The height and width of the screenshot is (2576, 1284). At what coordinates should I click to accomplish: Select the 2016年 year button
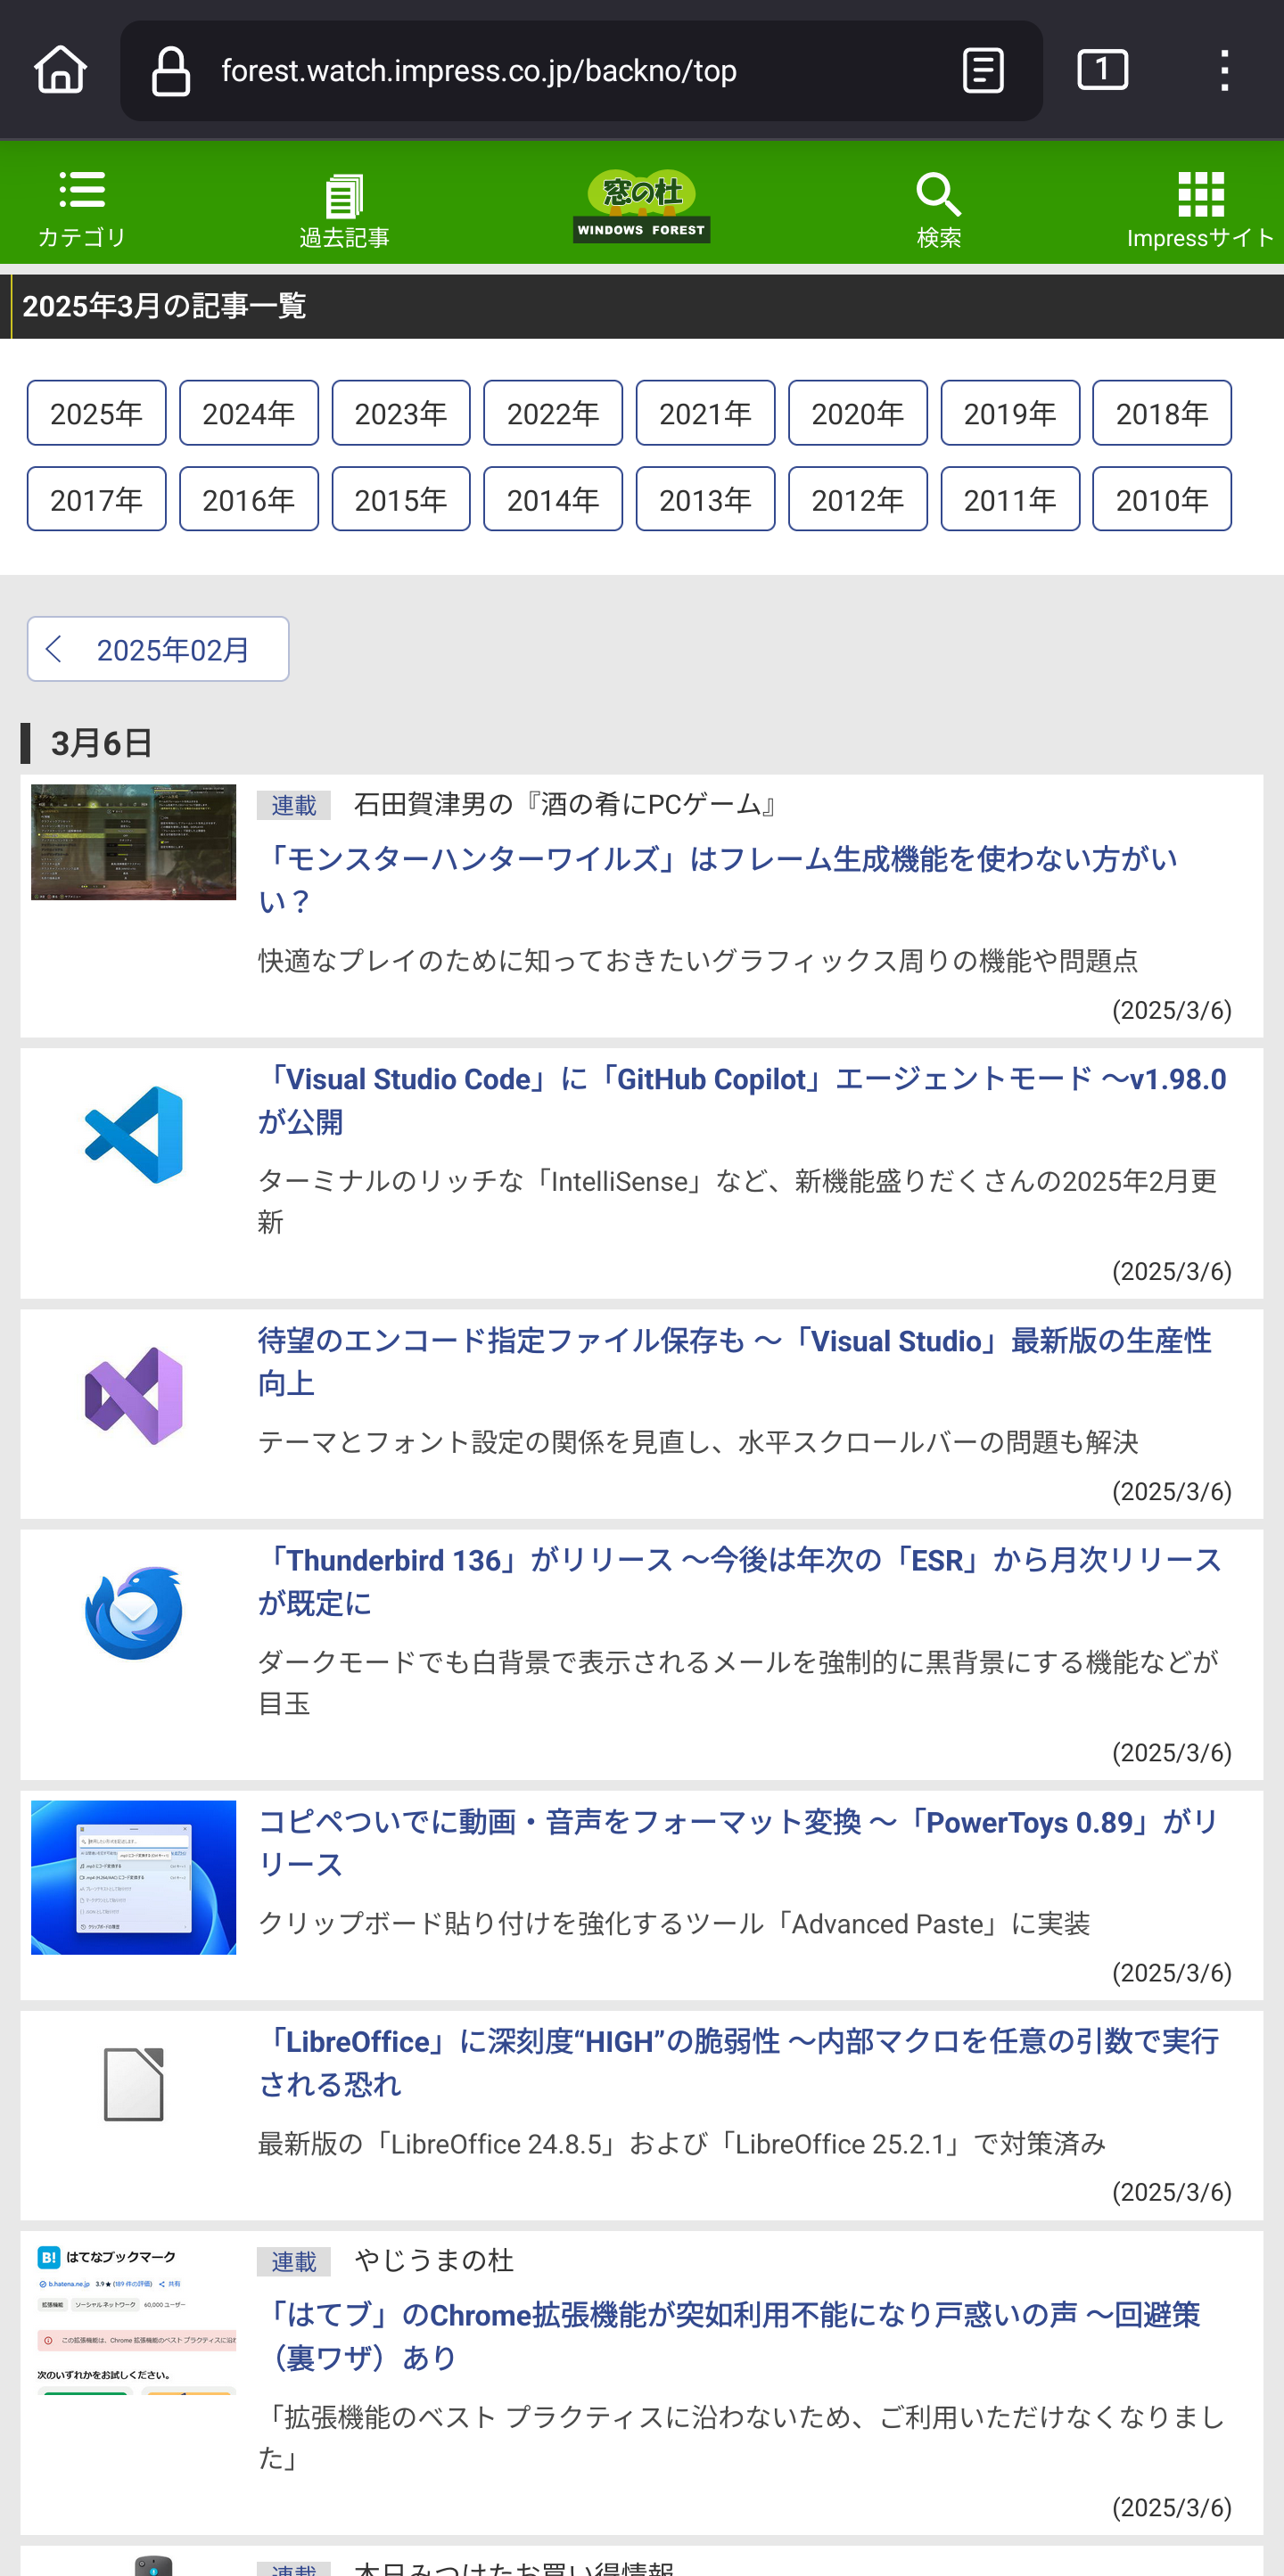[x=248, y=499]
